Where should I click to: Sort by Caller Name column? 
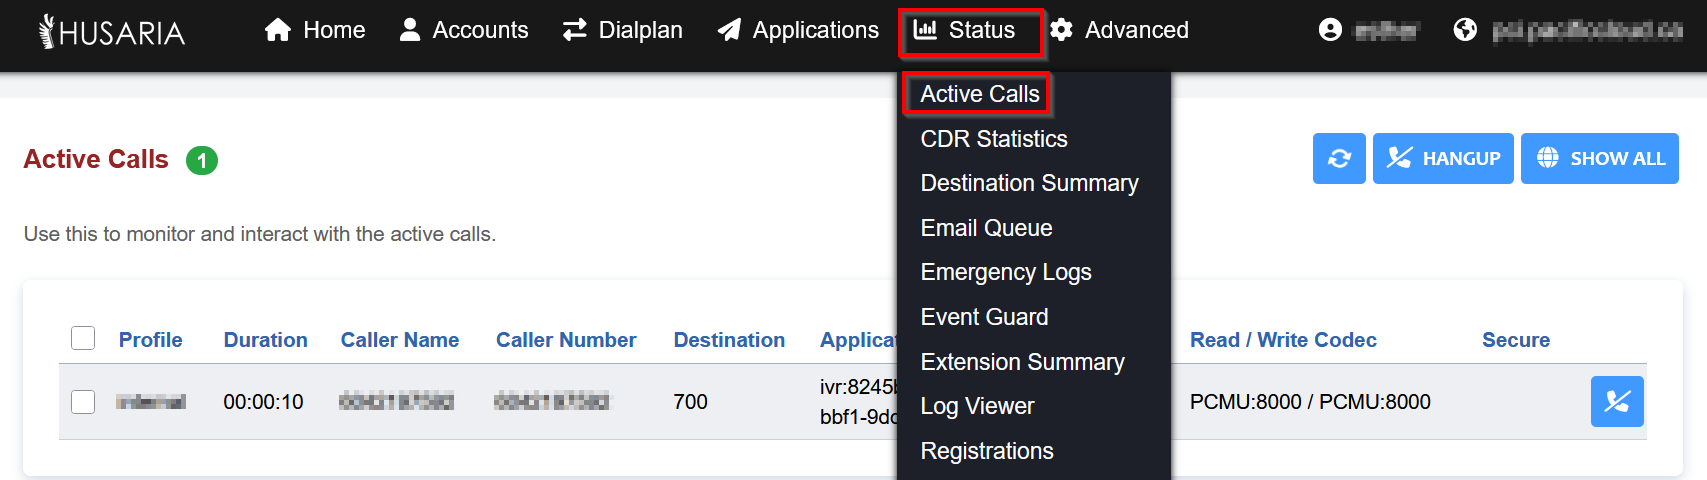coord(400,340)
